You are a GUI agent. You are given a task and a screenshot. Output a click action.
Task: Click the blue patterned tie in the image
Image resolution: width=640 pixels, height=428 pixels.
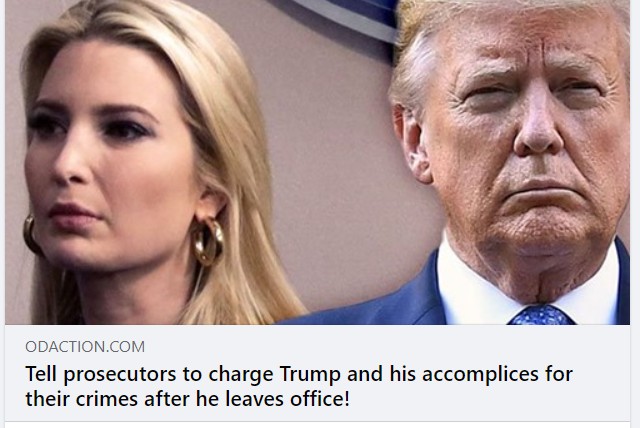[x=541, y=315]
